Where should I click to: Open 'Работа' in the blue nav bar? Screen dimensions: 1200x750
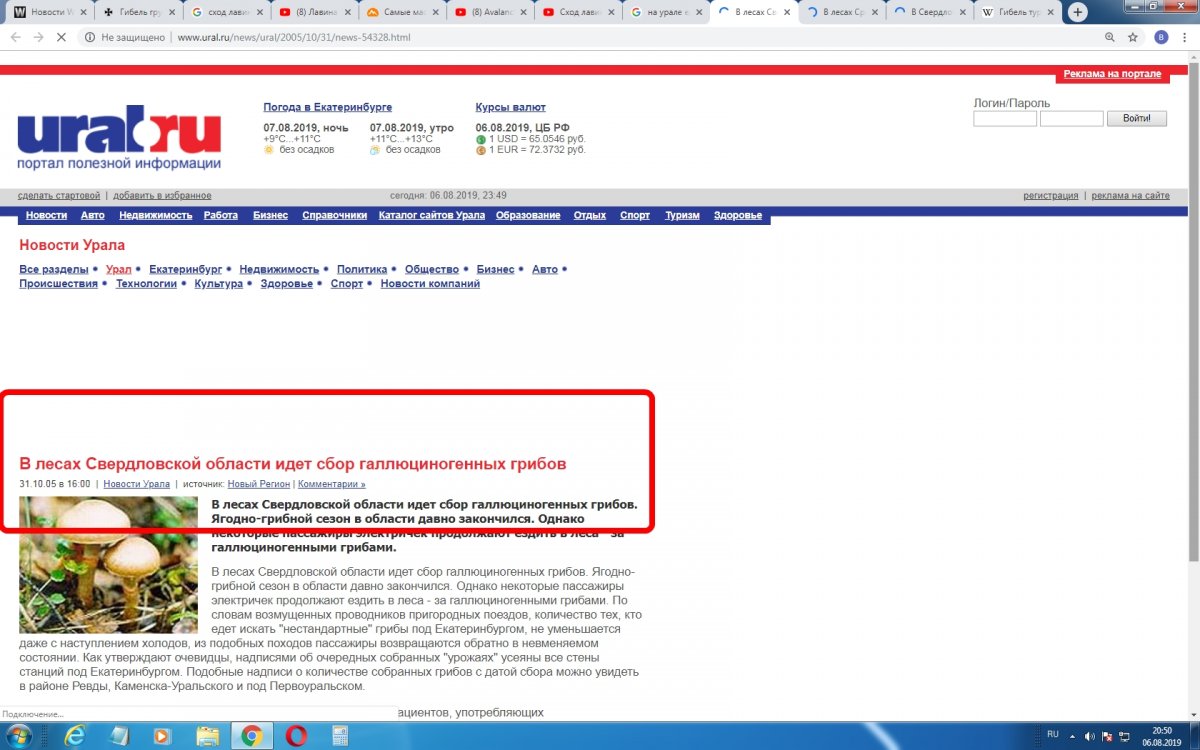221,215
